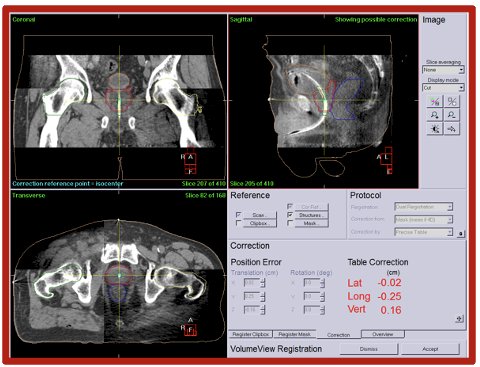
Task: Click the Coronal CT image view
Action: tap(119, 101)
